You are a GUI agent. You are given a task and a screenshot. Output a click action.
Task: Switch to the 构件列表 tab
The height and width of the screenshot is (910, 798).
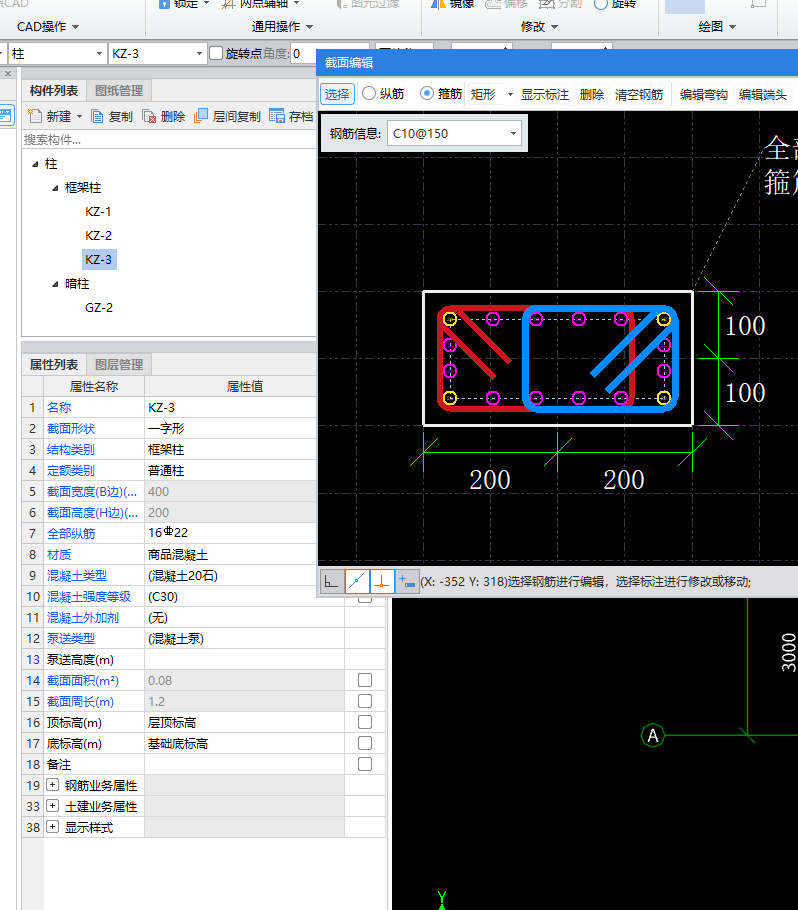point(54,91)
